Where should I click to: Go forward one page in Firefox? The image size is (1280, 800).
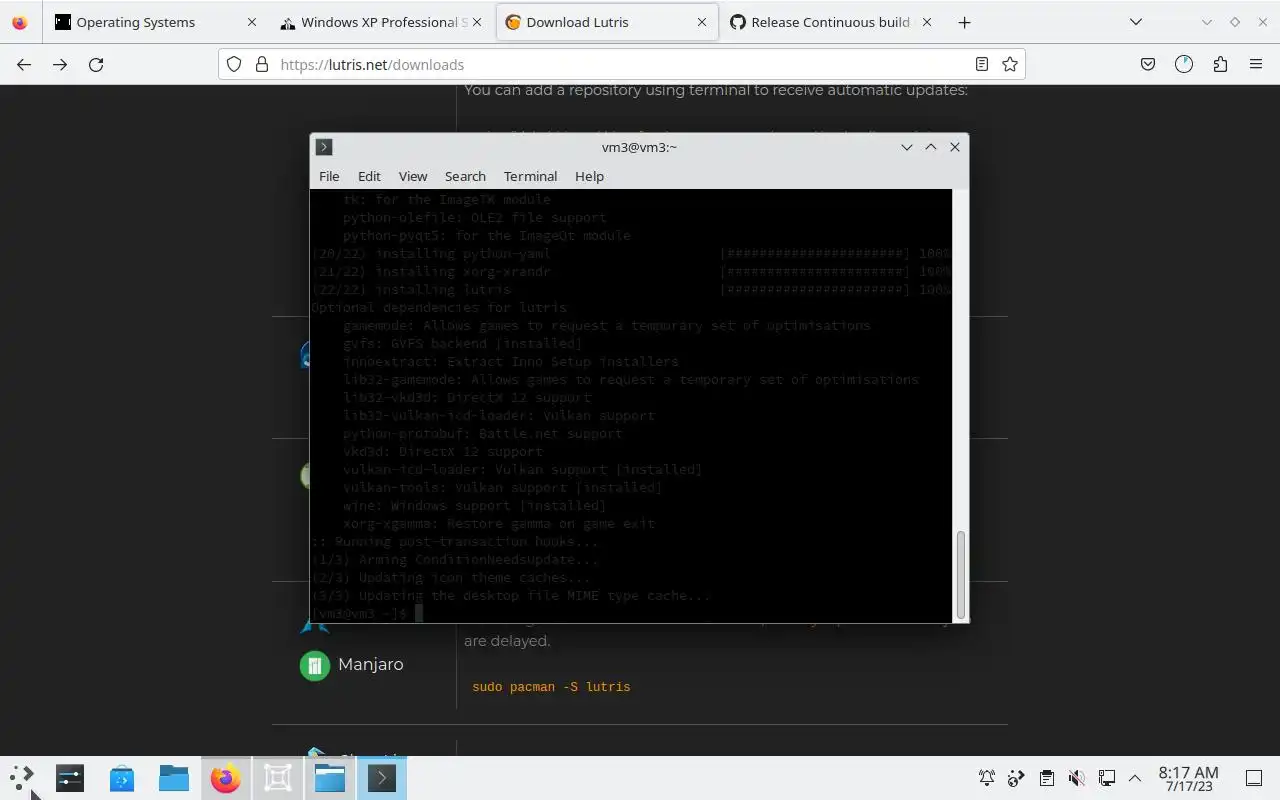tap(60, 64)
